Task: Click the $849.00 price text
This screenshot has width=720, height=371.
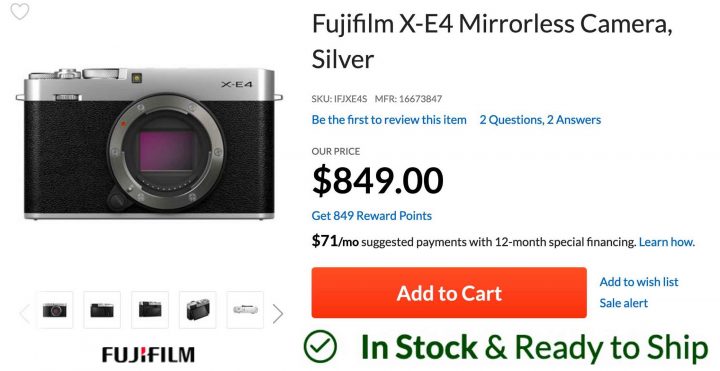Action: [x=377, y=181]
